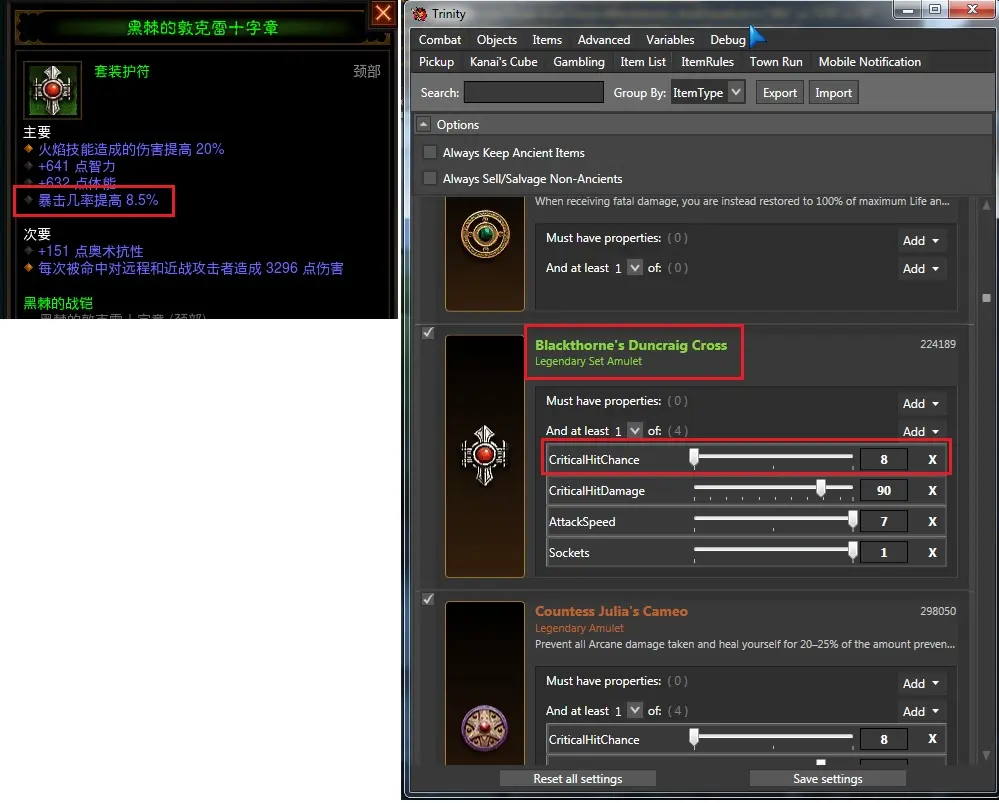Remove the CriticalHitDamage rule with its X
Image resolution: width=999 pixels, height=803 pixels.
coord(932,491)
